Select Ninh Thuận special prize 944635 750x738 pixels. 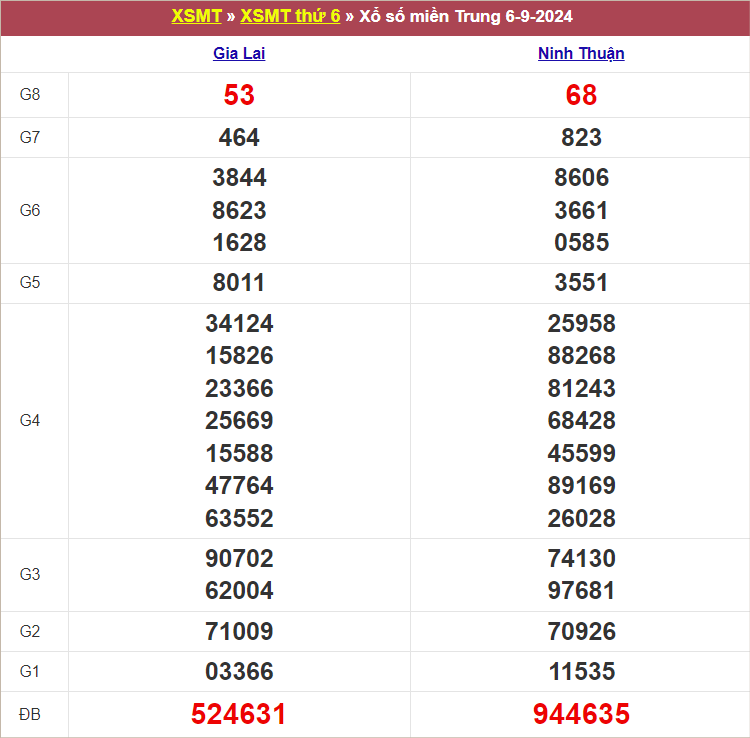click(581, 715)
